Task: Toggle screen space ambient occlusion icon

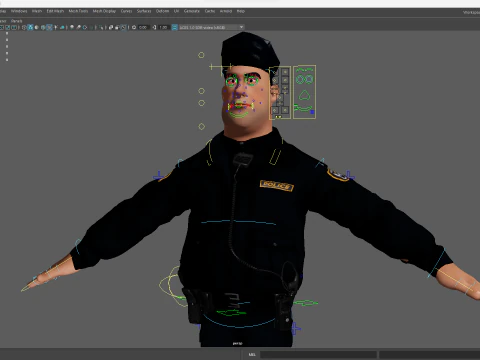Action: (72, 27)
